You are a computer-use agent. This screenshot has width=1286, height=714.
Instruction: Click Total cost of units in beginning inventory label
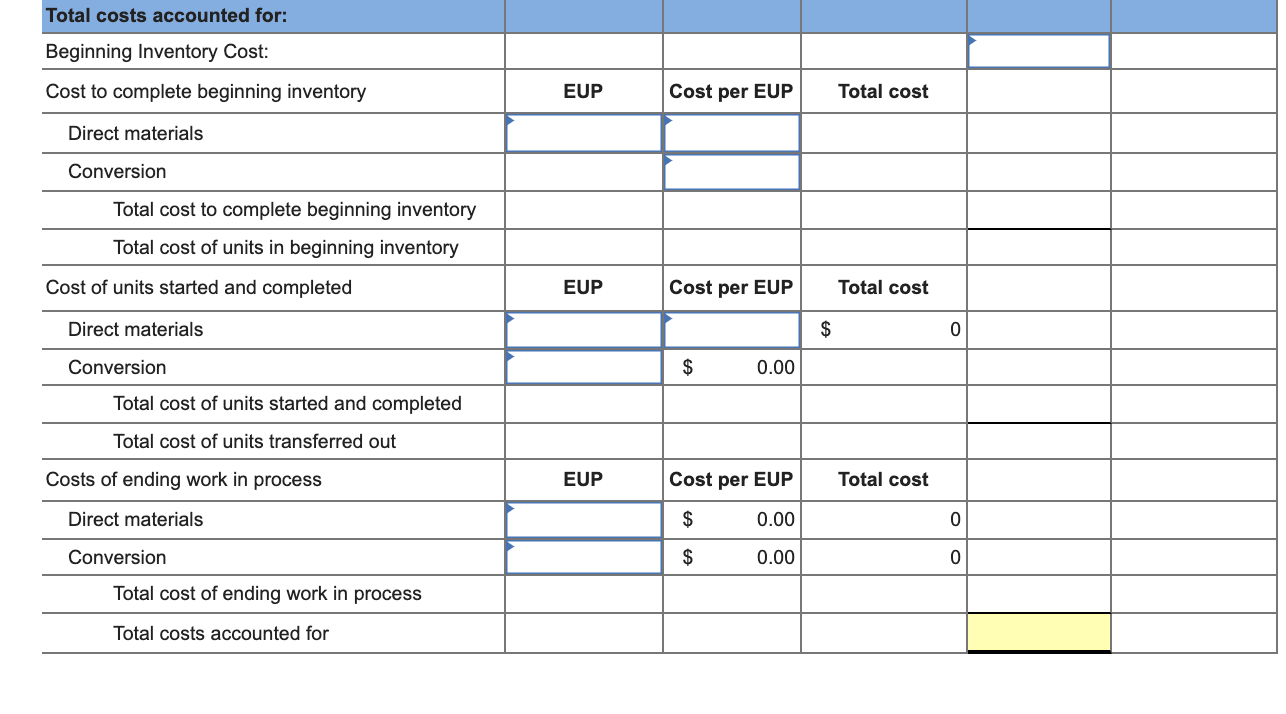pyautogui.click(x=286, y=247)
